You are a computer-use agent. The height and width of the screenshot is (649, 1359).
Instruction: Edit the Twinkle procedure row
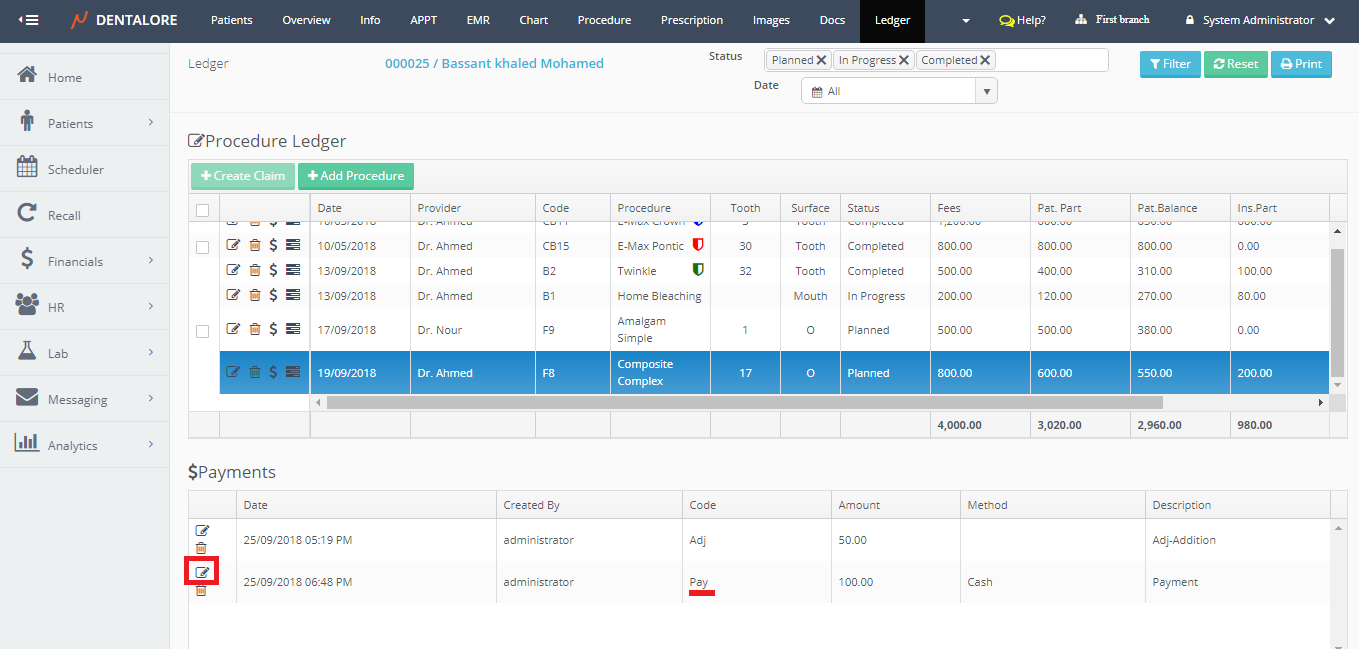coord(233,270)
